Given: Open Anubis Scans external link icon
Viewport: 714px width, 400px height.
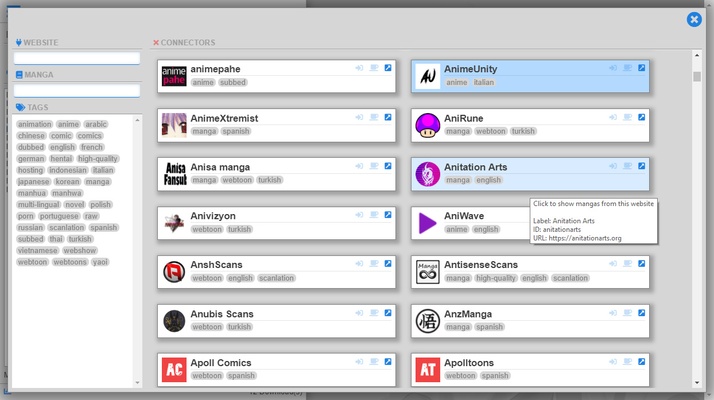Looking at the screenshot, I should [388, 313].
